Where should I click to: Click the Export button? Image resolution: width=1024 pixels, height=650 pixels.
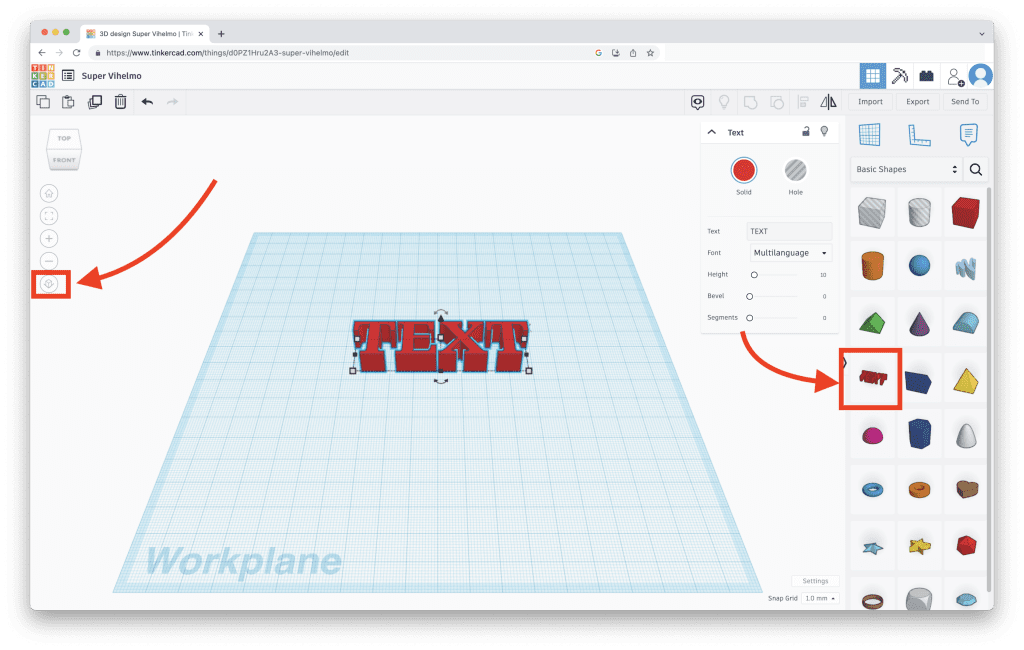(917, 101)
